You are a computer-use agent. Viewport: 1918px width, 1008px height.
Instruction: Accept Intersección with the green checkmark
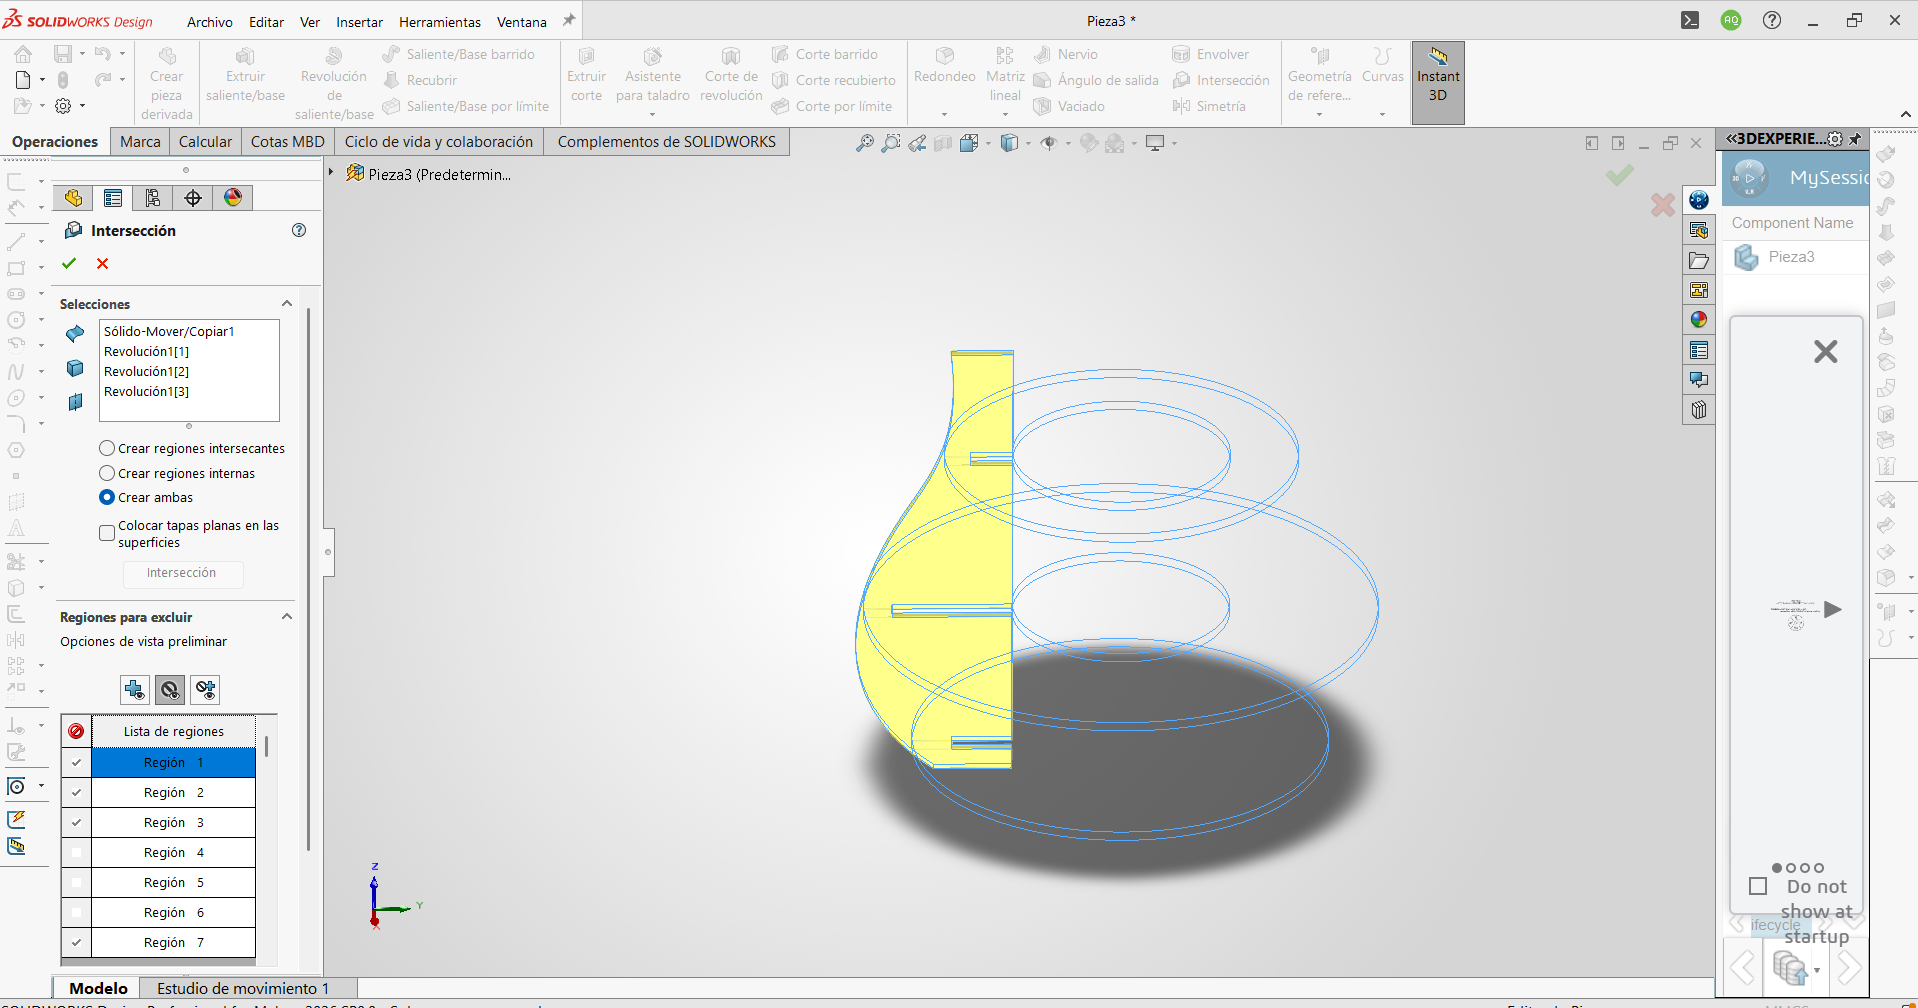(x=69, y=263)
